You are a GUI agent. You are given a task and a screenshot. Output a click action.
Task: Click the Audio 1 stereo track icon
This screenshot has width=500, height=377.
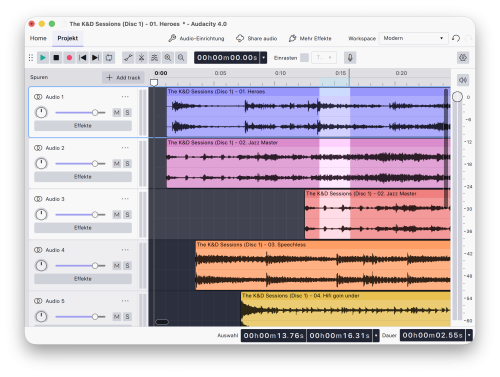pos(38,97)
